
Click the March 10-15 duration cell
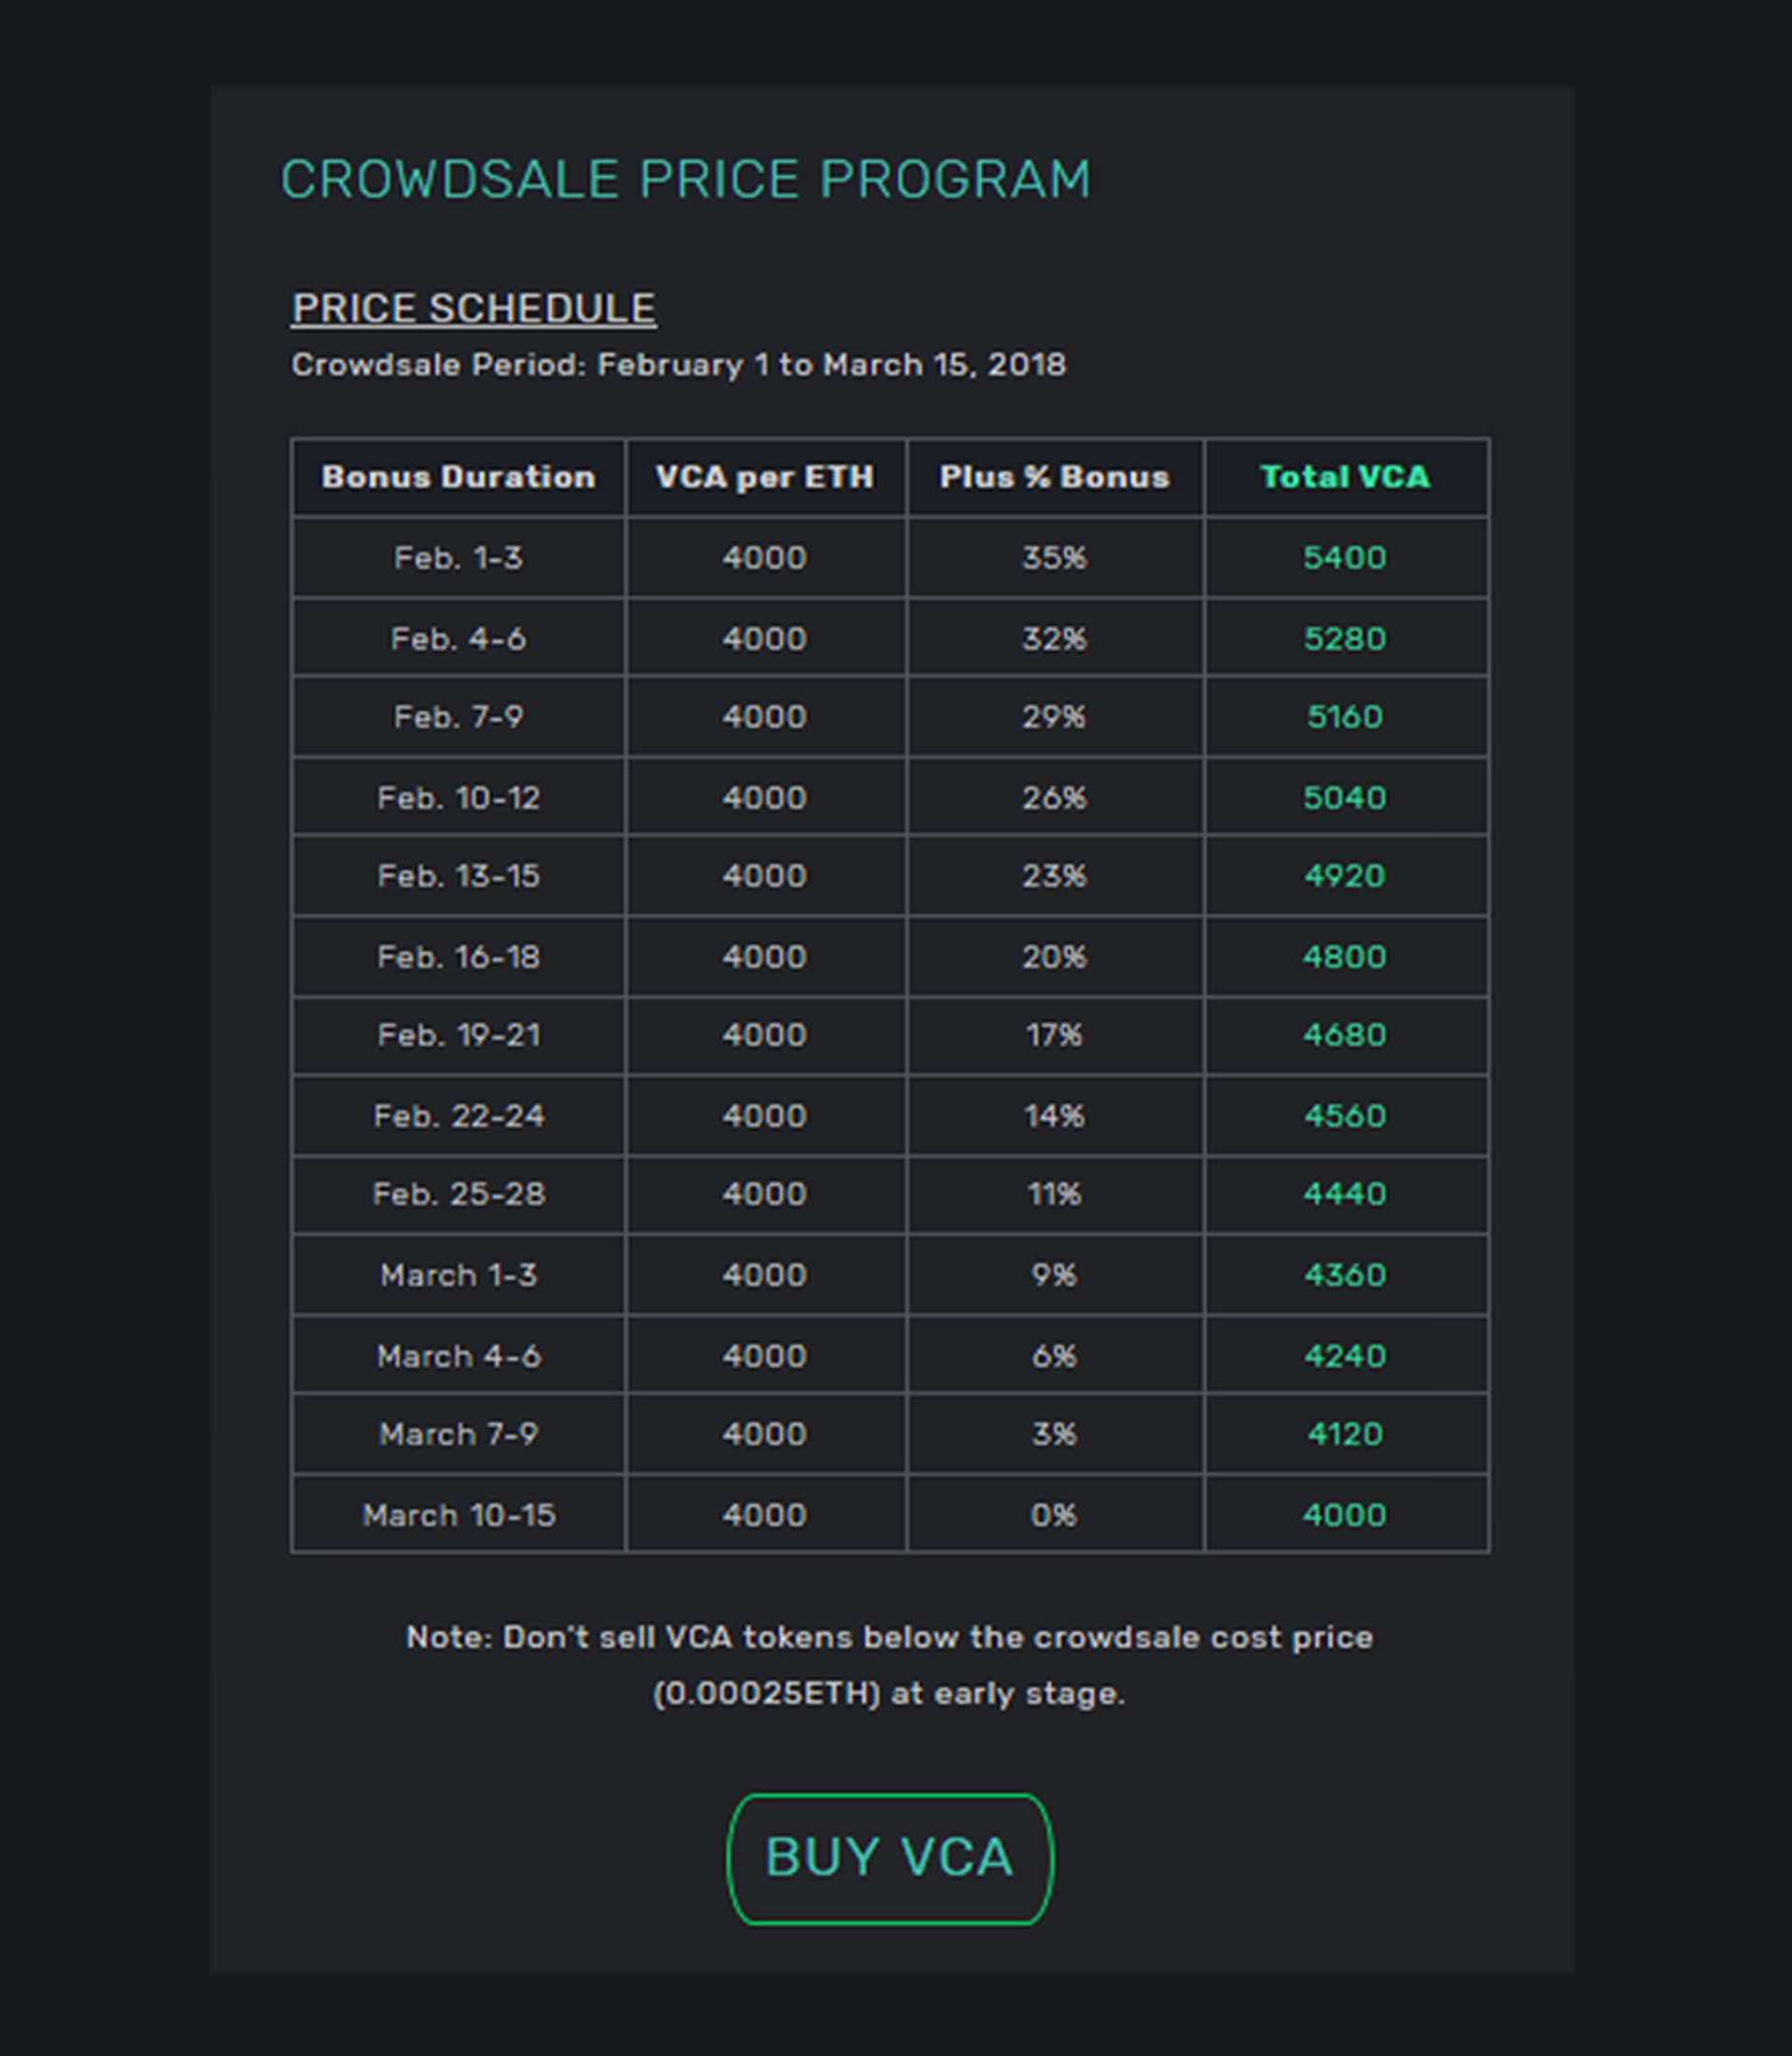pyautogui.click(x=459, y=1515)
